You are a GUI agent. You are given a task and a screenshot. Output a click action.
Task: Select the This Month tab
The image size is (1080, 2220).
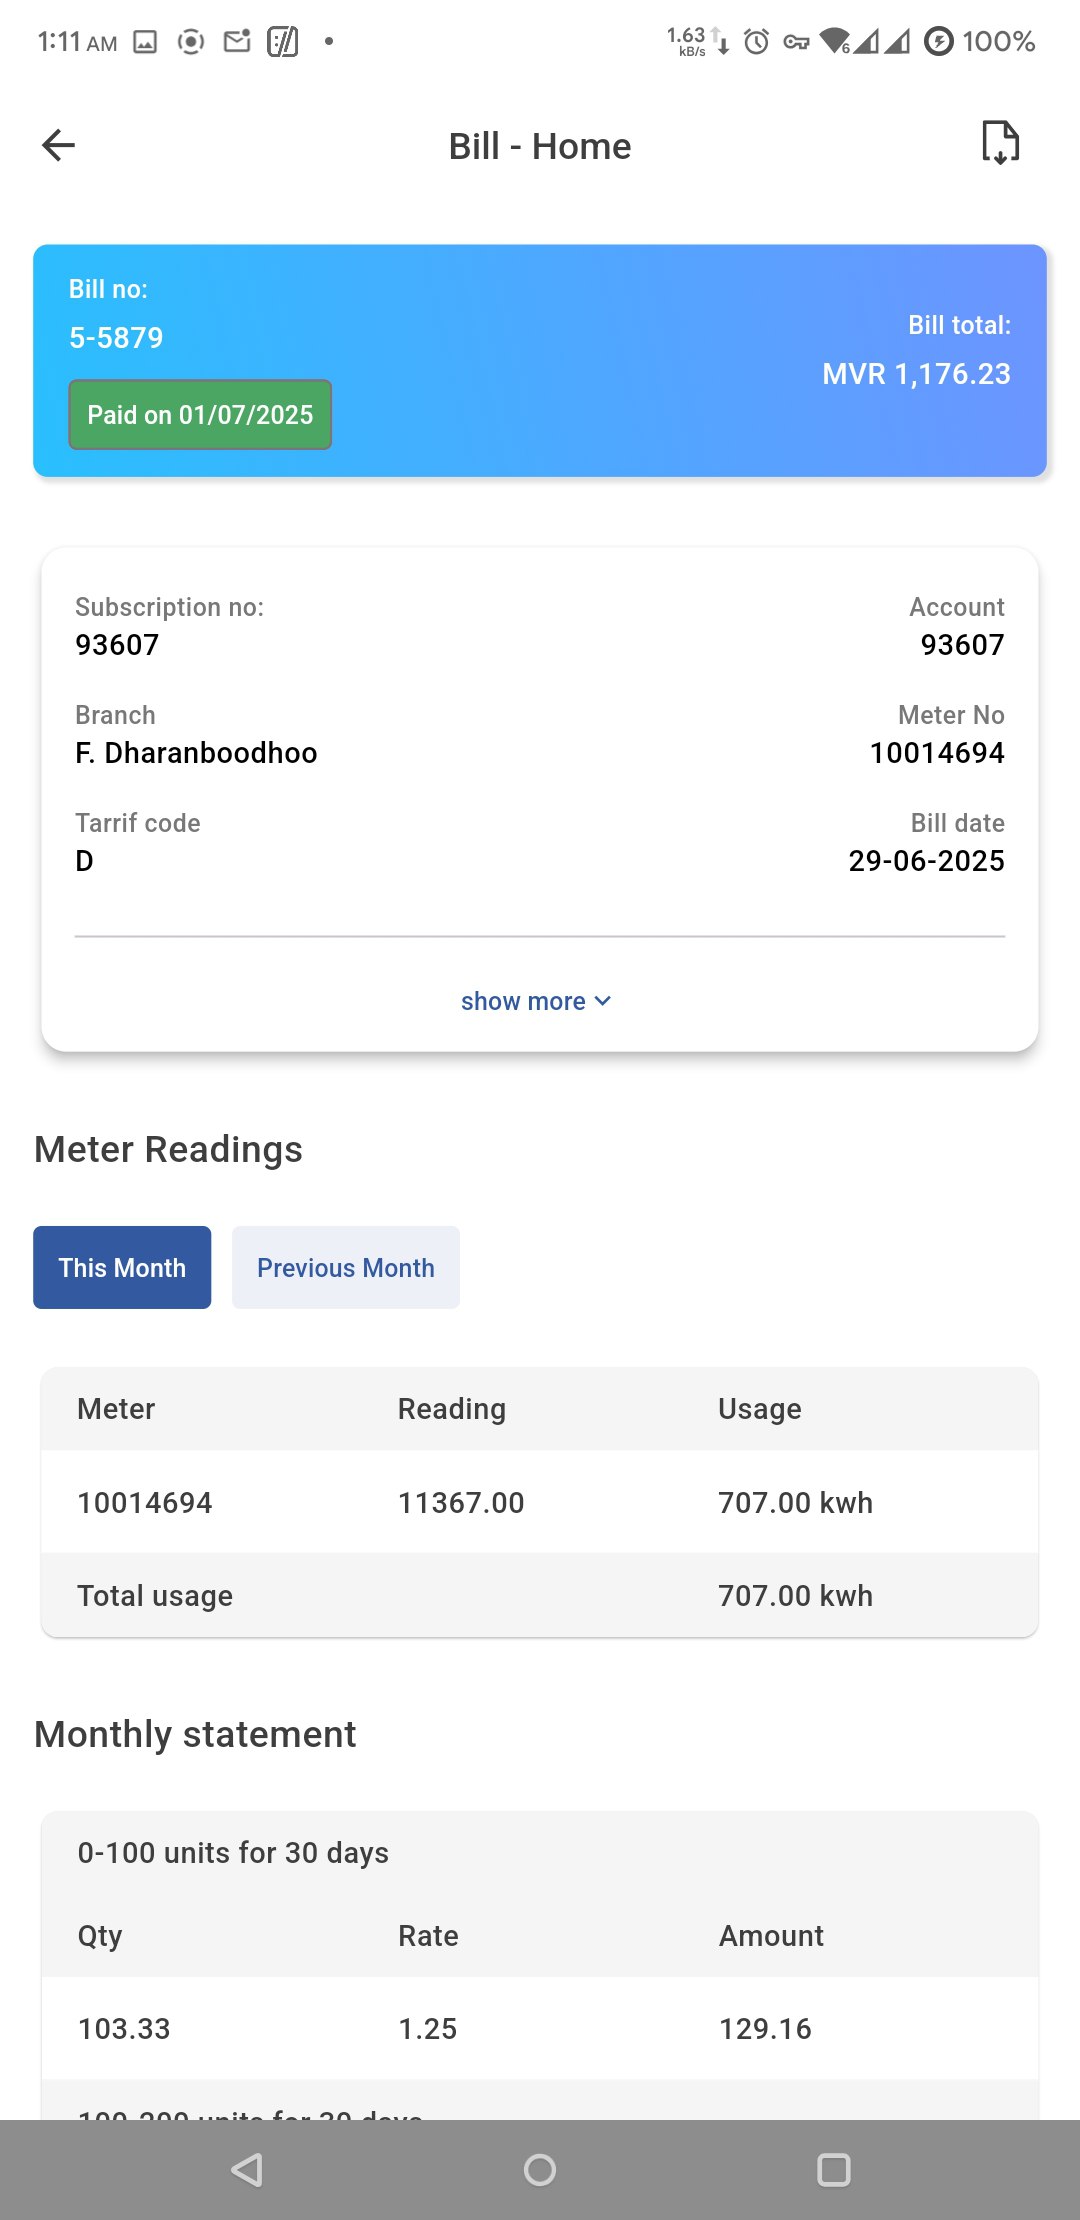pos(122,1267)
